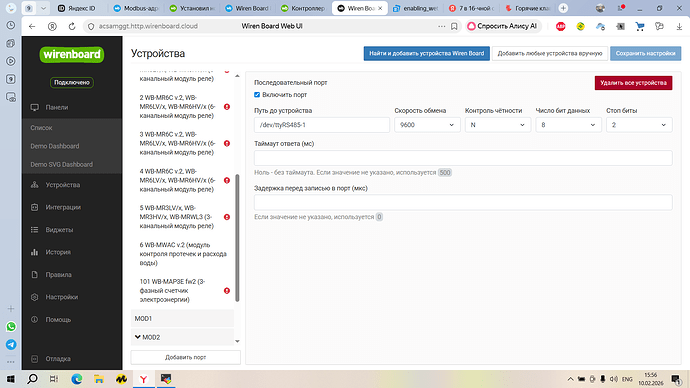Open the Demo SVG Dashboard menu item
This screenshot has height=388, width=690.
click(x=62, y=165)
